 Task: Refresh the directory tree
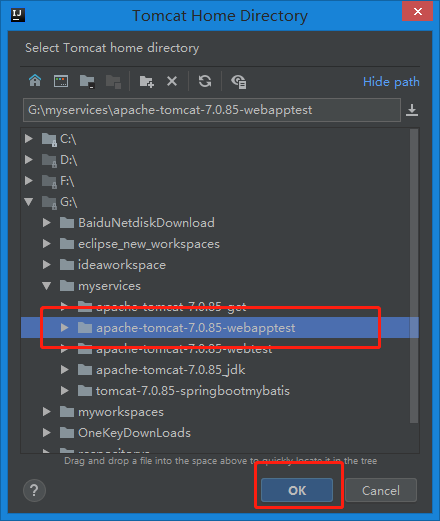coord(205,81)
